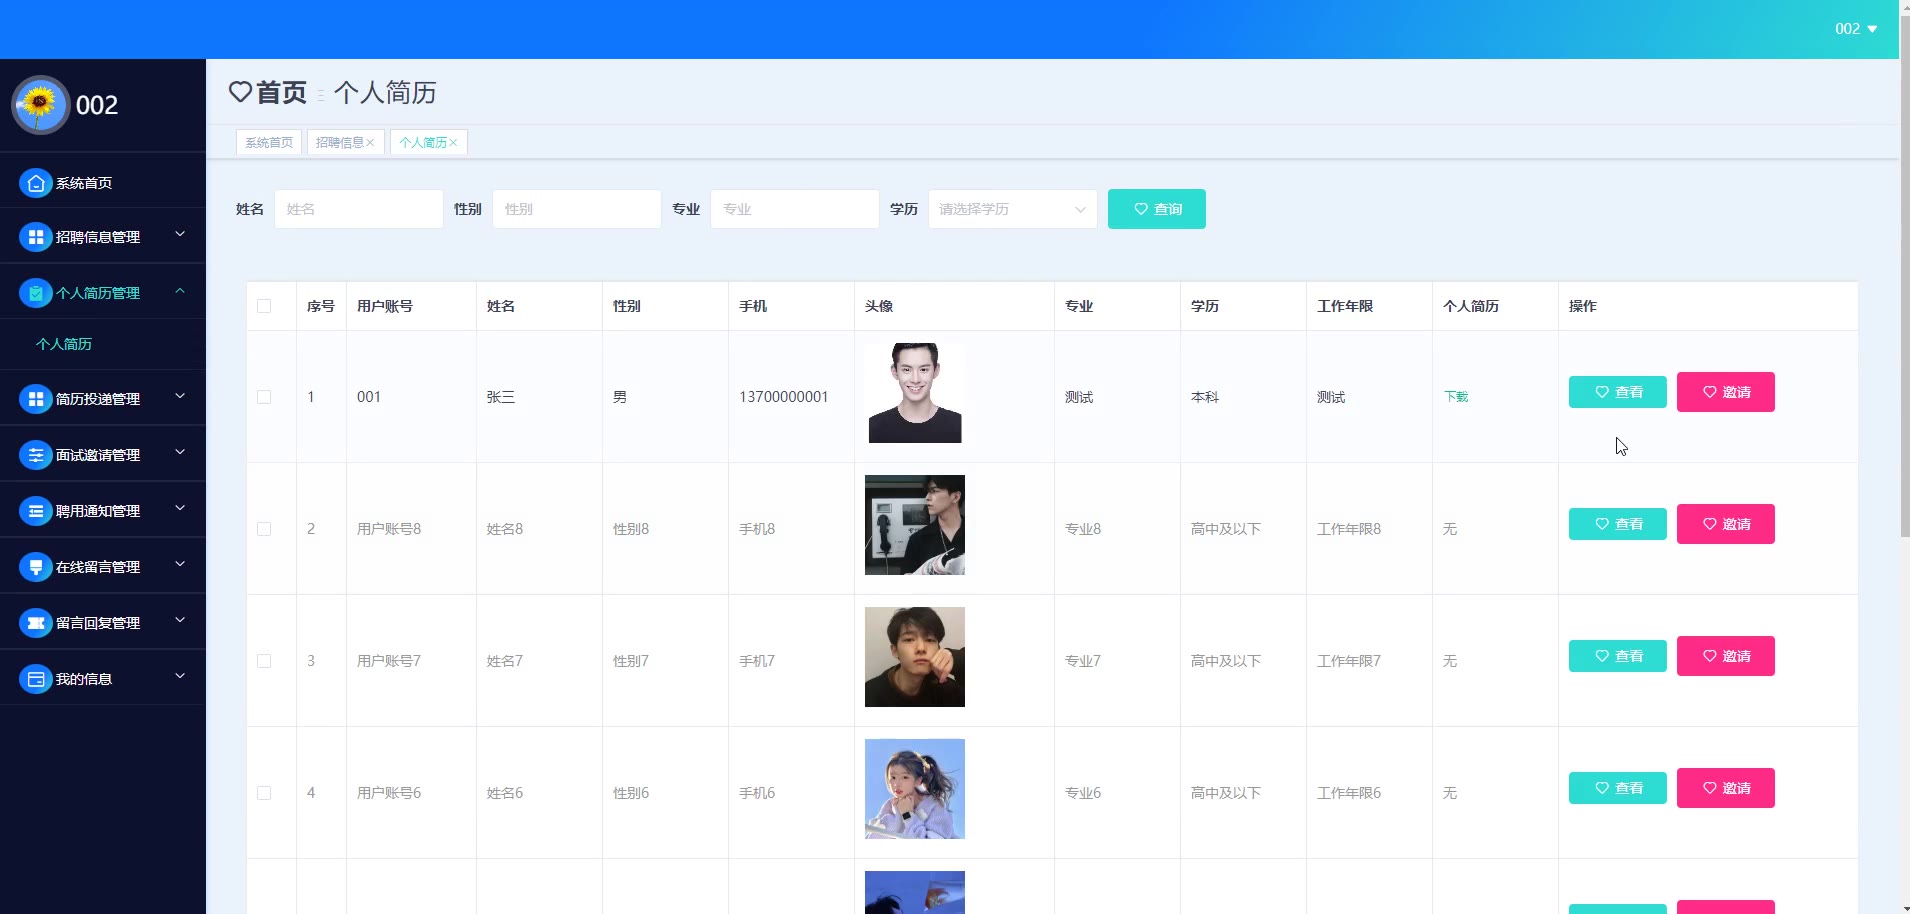1910x914 pixels.
Task: Focus the 性别 search input field
Action: tap(577, 209)
